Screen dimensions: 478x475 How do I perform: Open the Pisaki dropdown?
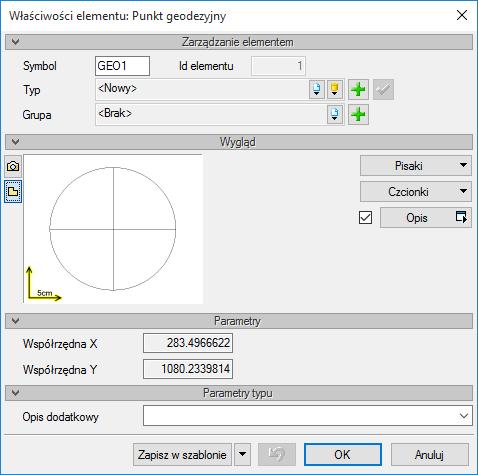[416, 166]
